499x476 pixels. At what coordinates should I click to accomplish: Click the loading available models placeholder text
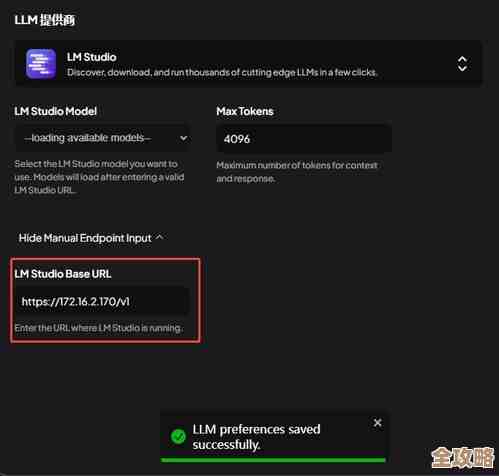[x=88, y=138]
